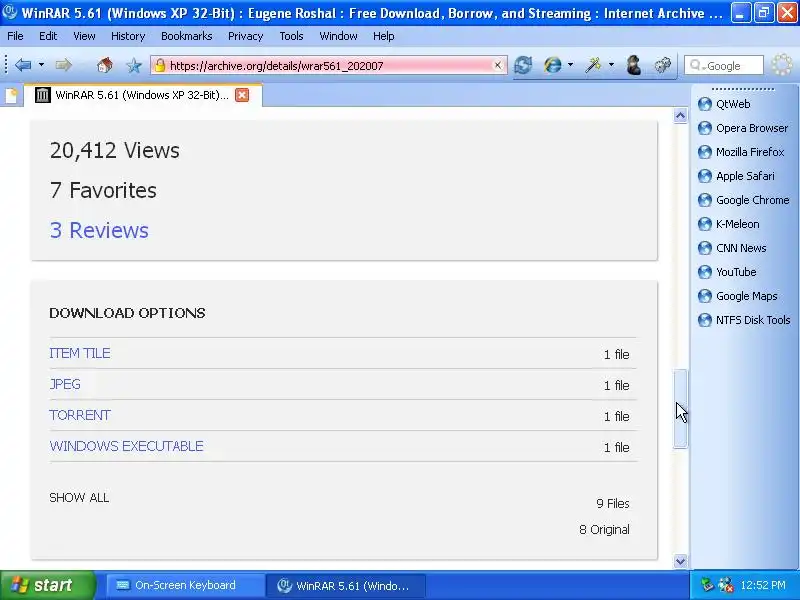Open the NTFS Disk Tools bookmark

coord(744,320)
